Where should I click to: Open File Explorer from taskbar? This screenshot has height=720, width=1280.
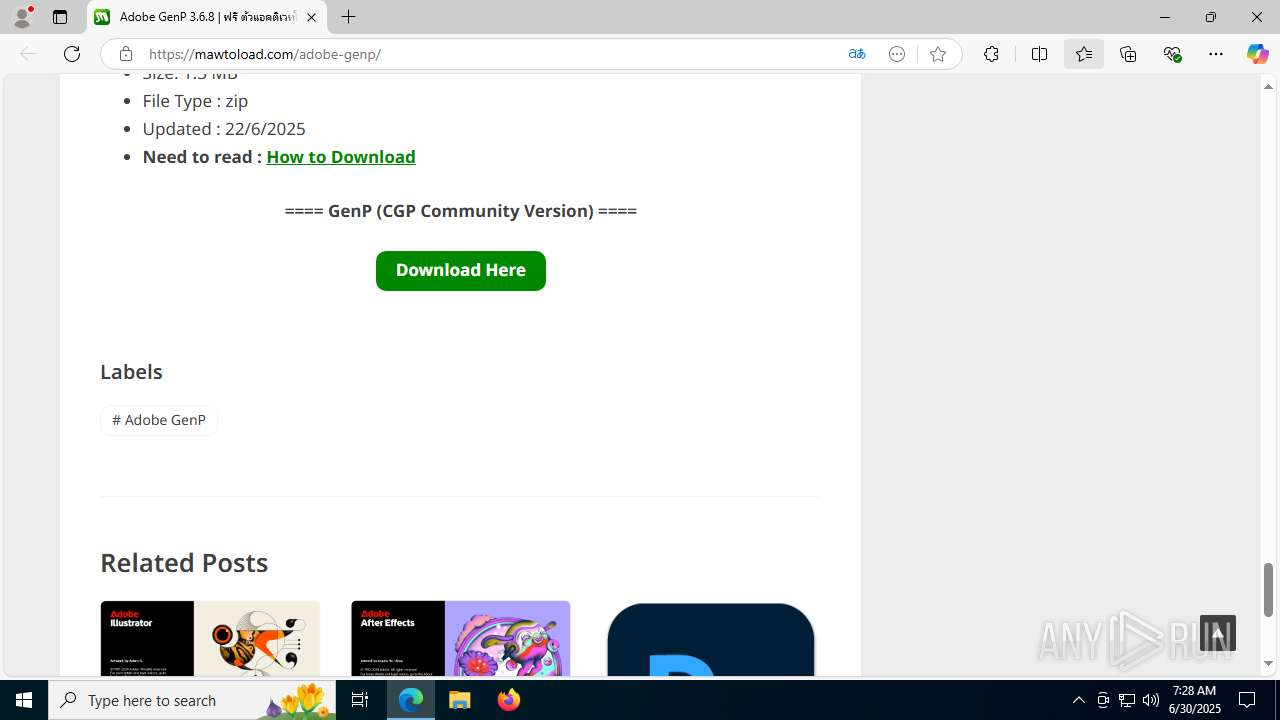click(x=460, y=700)
